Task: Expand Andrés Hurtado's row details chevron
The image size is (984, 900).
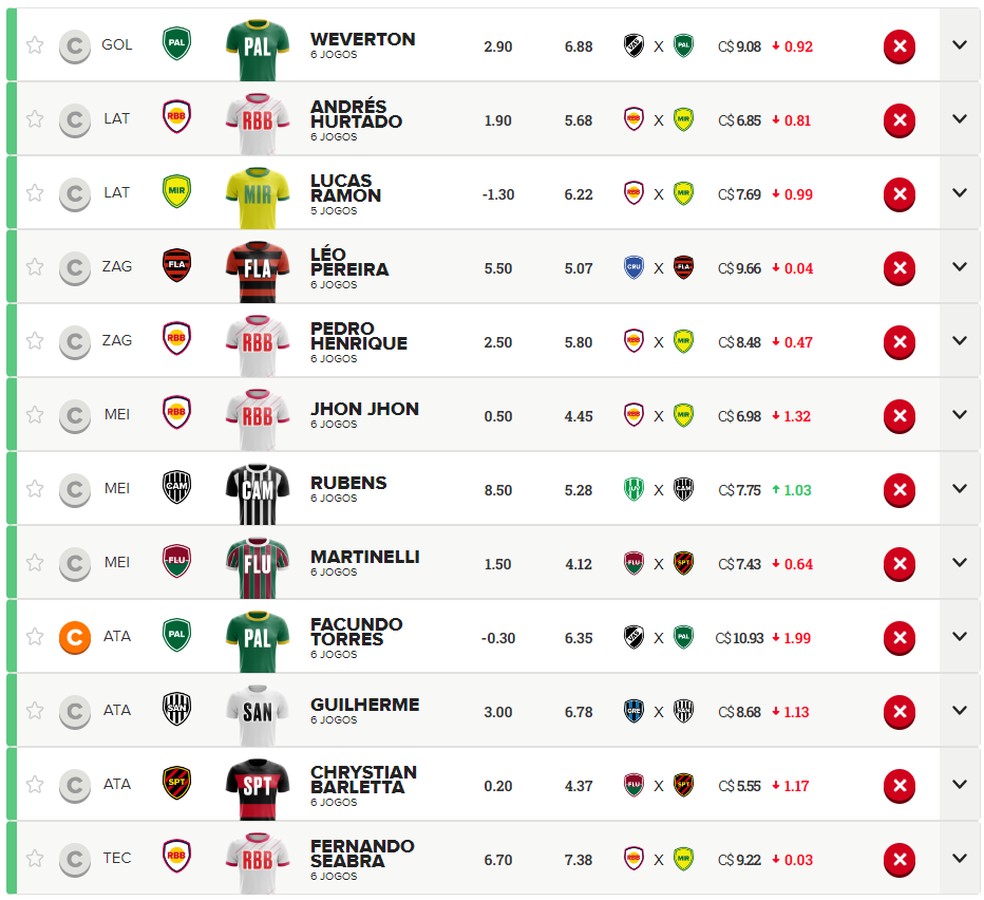Action: (x=959, y=119)
